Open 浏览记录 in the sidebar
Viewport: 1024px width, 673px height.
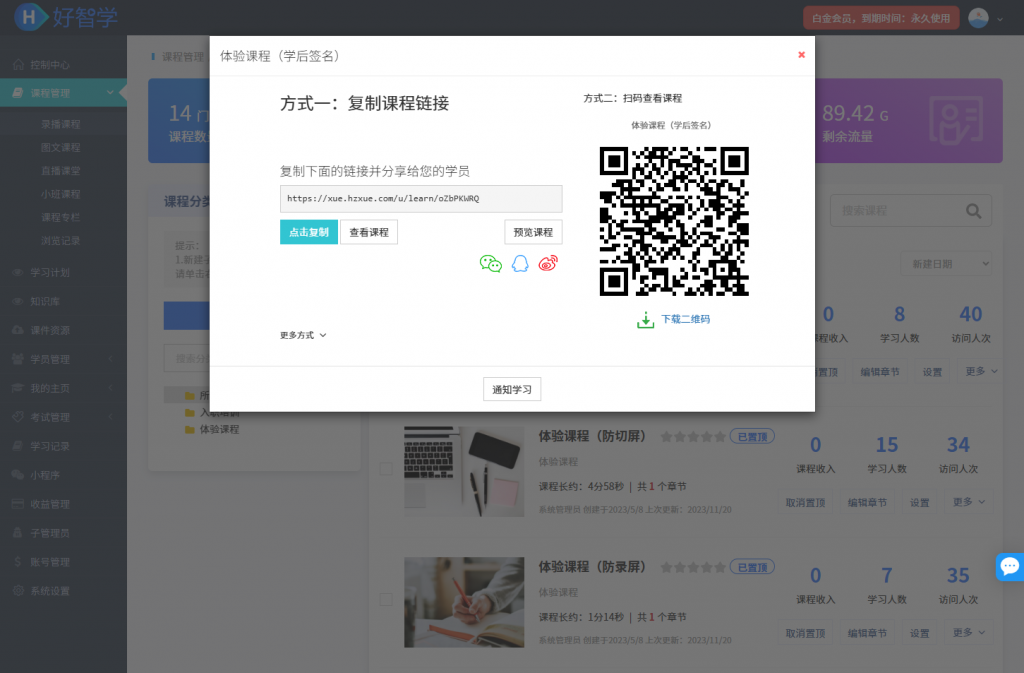tap(61, 241)
